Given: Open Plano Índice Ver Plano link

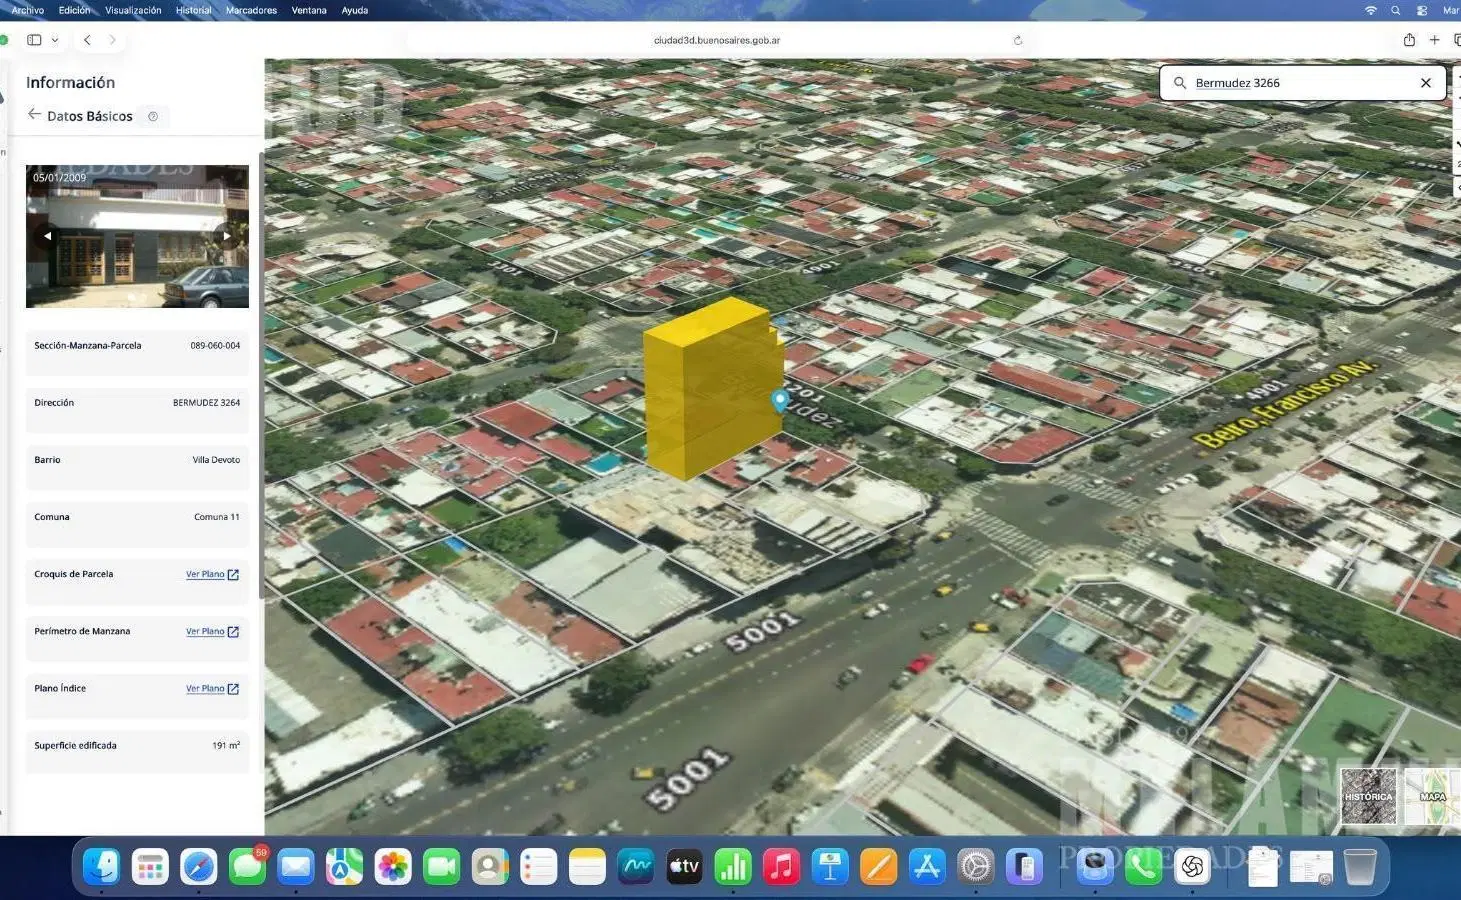Looking at the screenshot, I should [205, 688].
